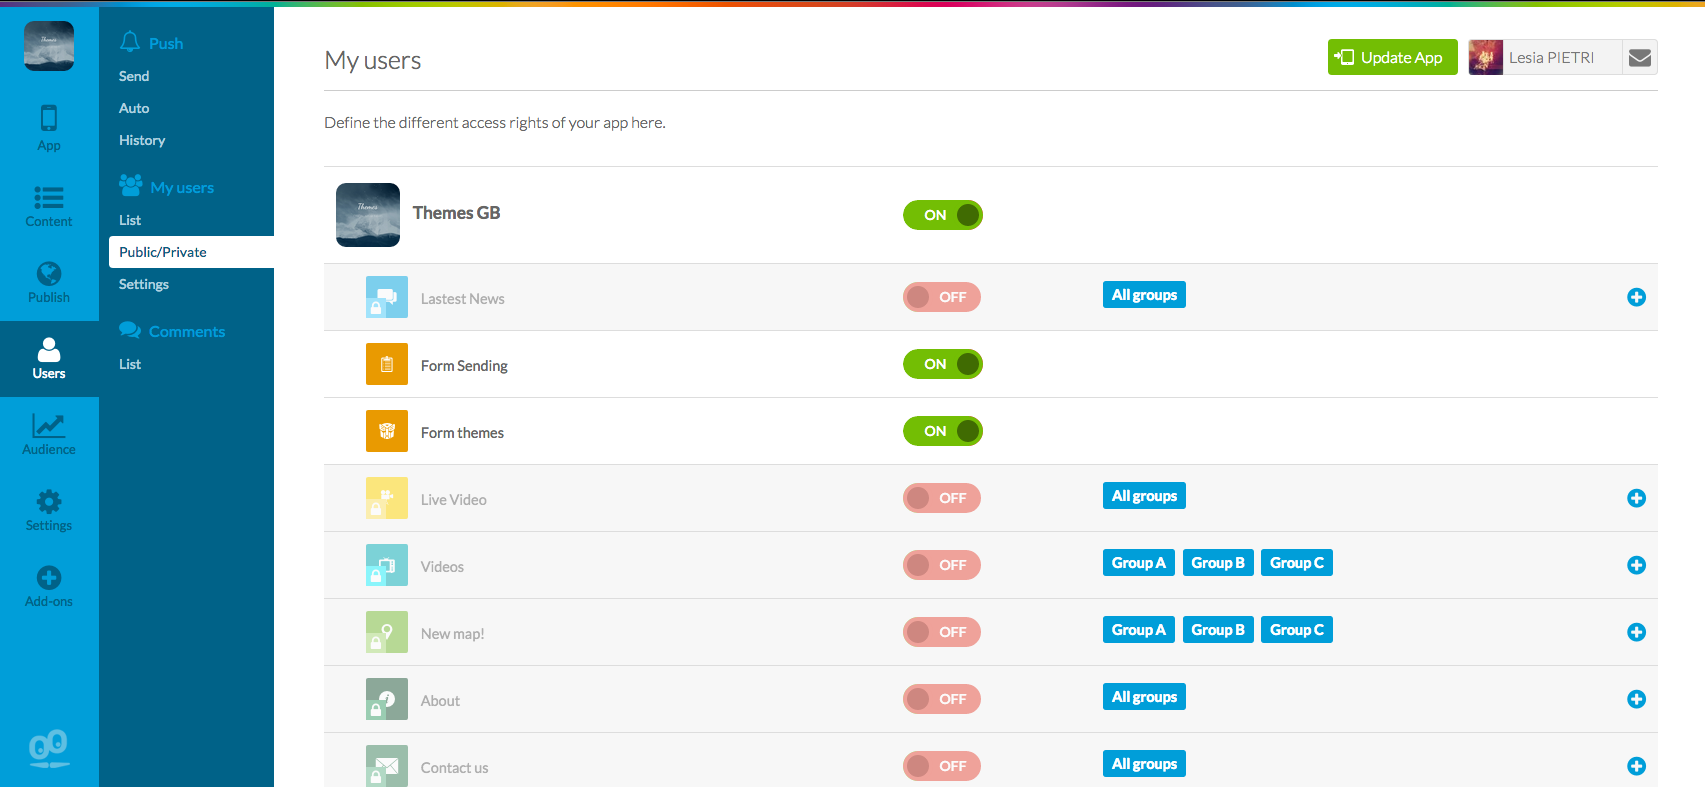The image size is (1705, 787).
Task: Enable the Lastest News toggle
Action: coord(942,297)
